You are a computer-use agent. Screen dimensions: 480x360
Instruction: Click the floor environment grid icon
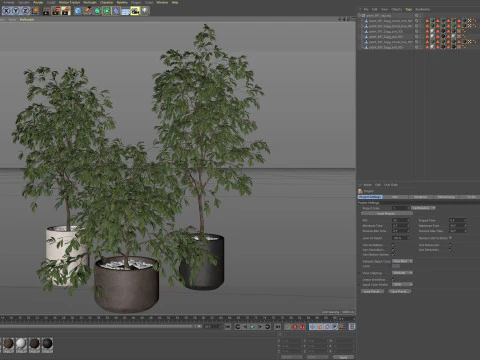click(x=125, y=11)
